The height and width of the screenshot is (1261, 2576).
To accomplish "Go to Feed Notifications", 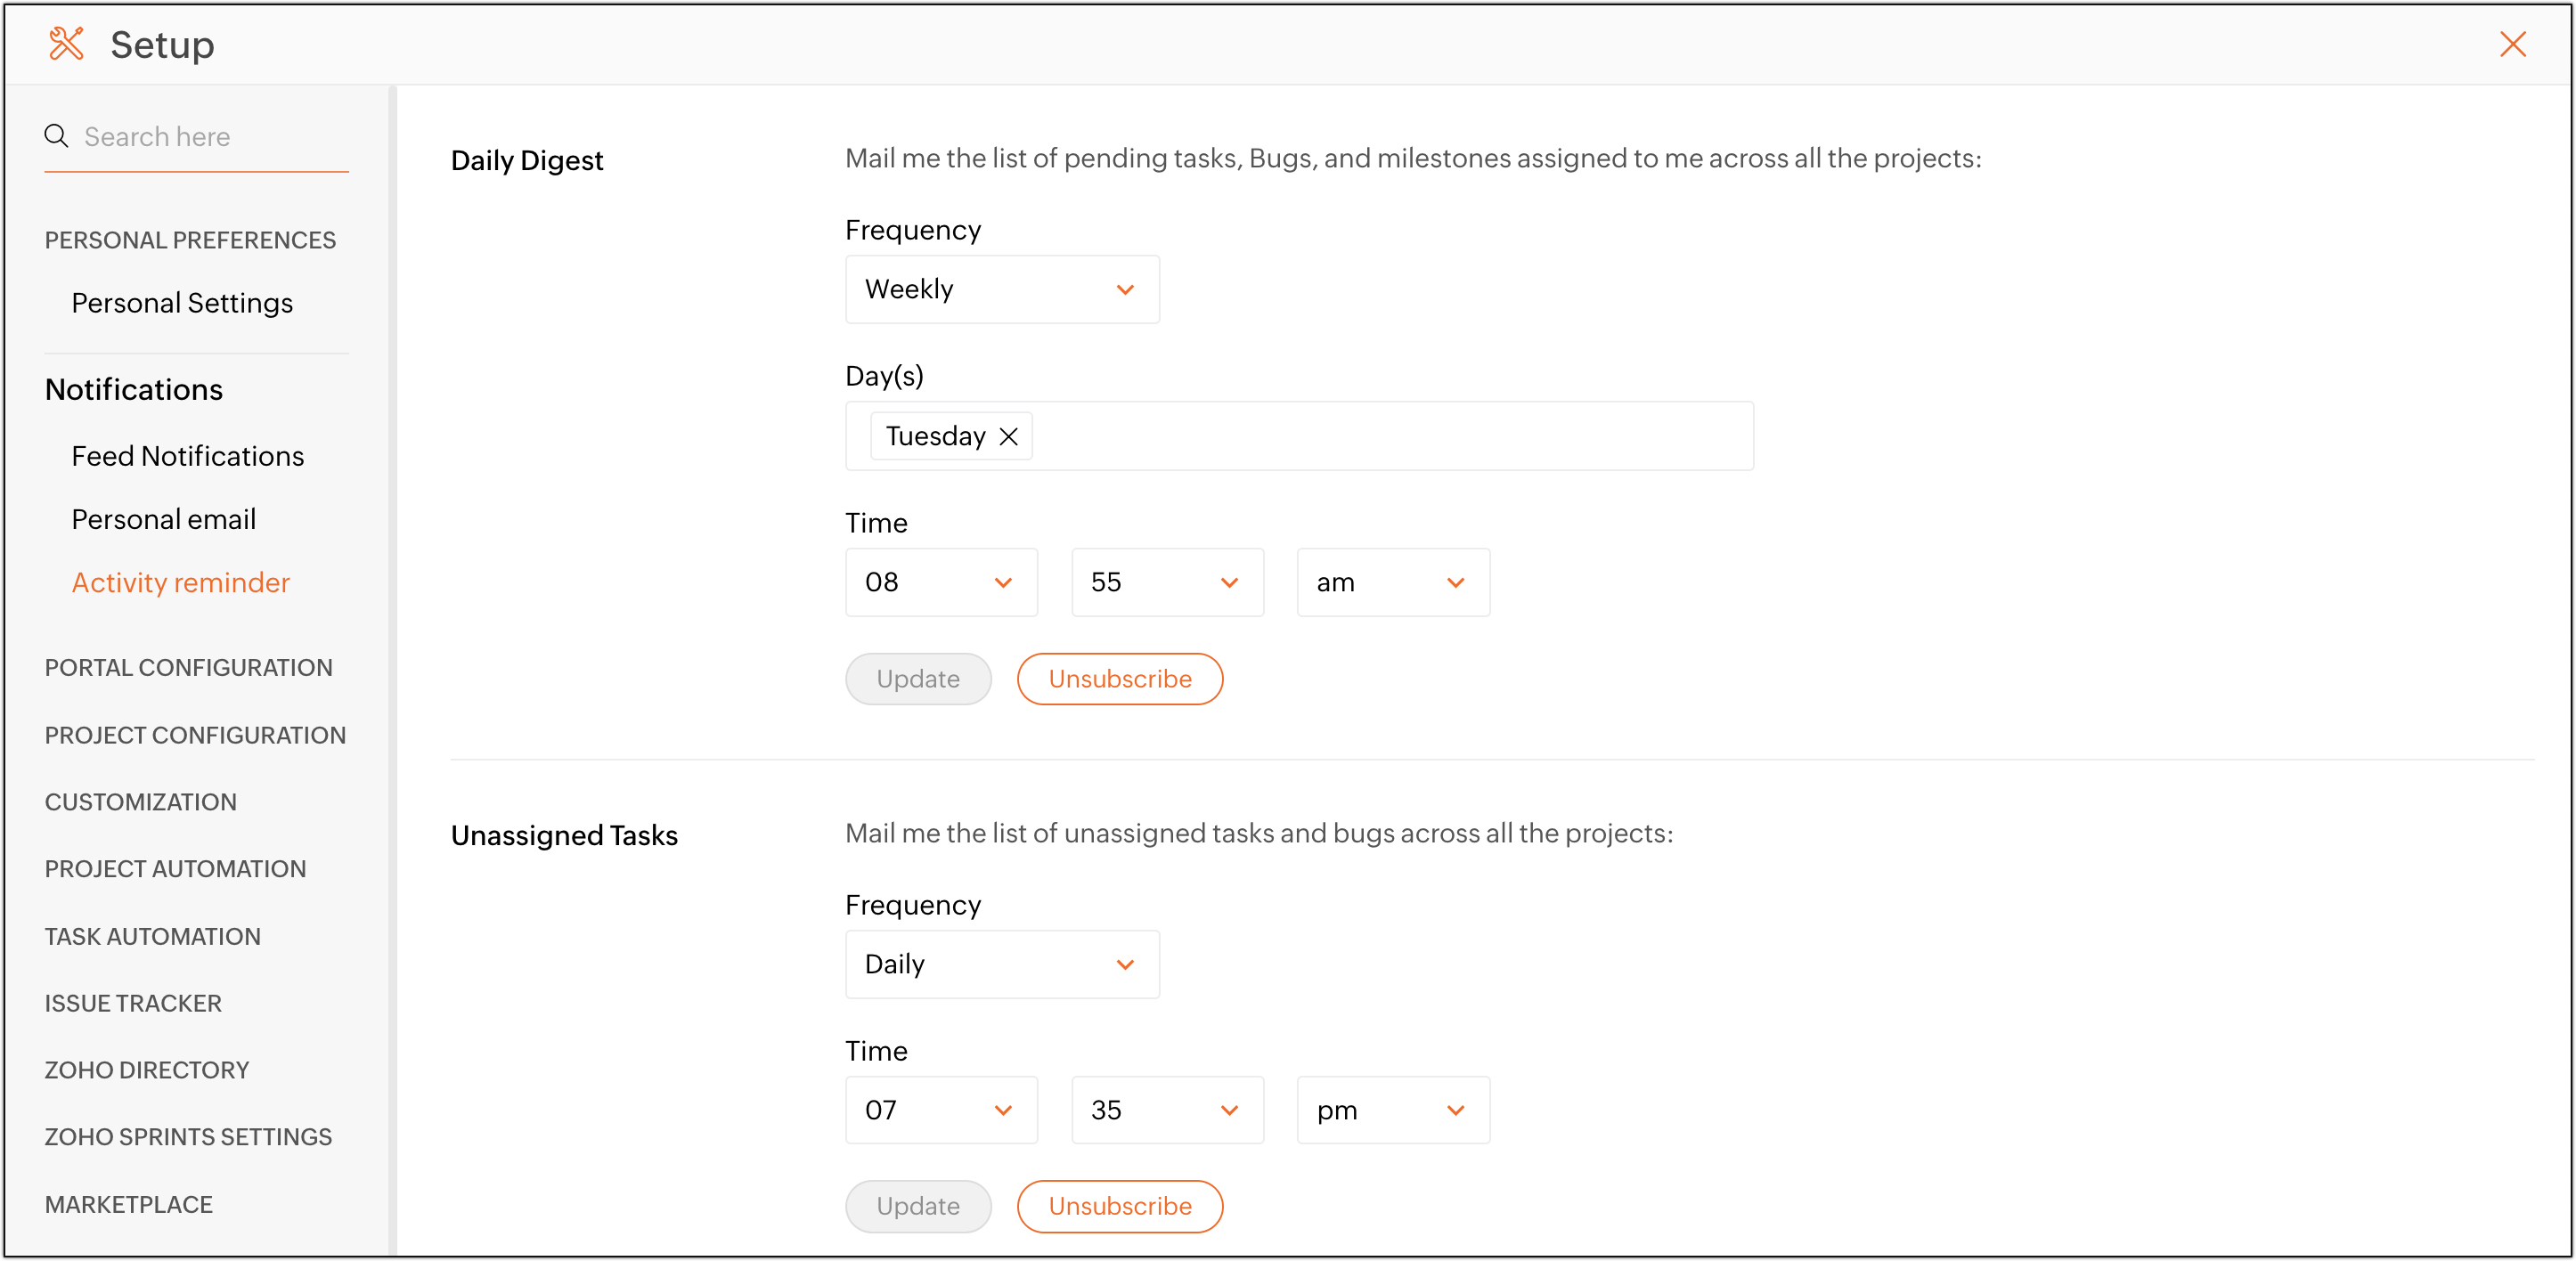I will (x=188, y=457).
